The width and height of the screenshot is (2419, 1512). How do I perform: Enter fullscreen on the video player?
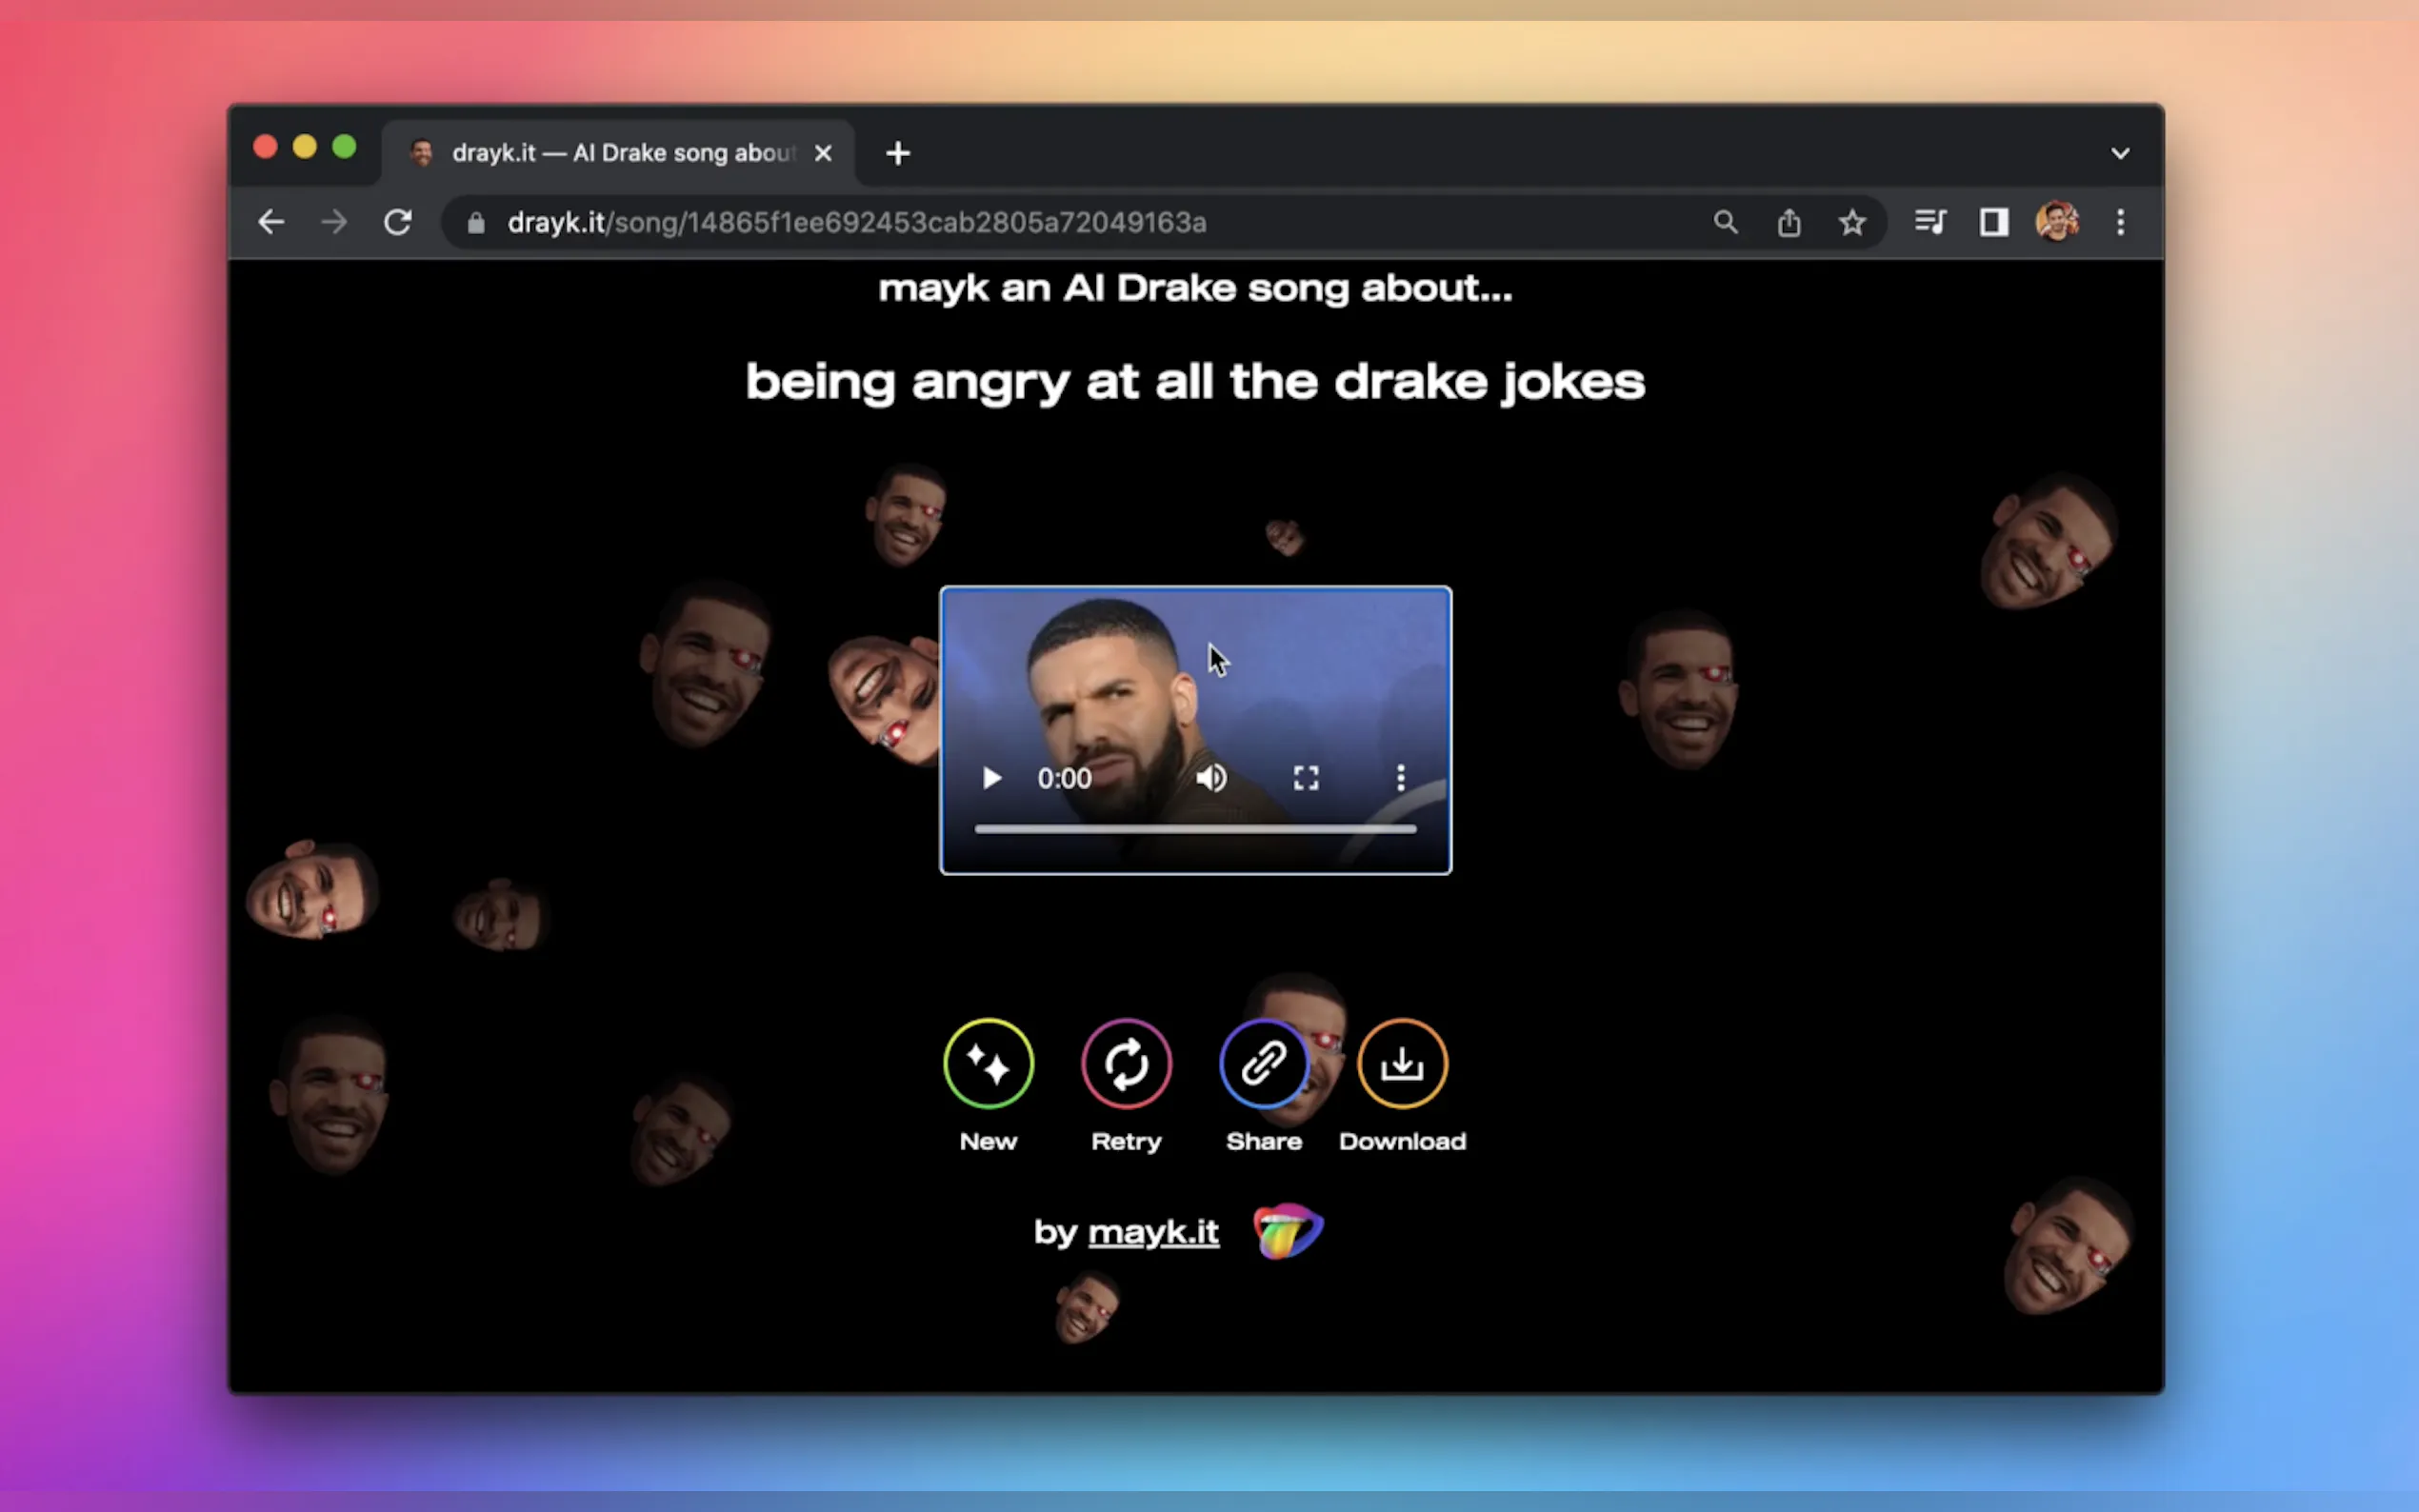1306,778
